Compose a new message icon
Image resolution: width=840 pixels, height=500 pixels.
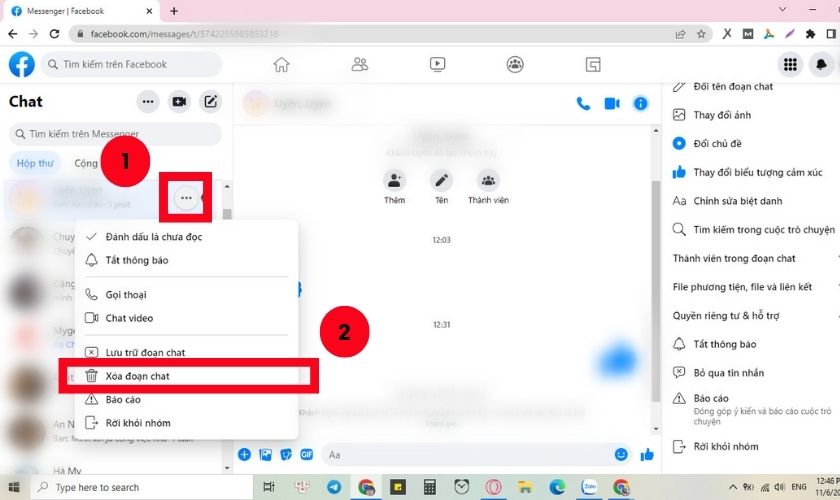[x=210, y=101]
